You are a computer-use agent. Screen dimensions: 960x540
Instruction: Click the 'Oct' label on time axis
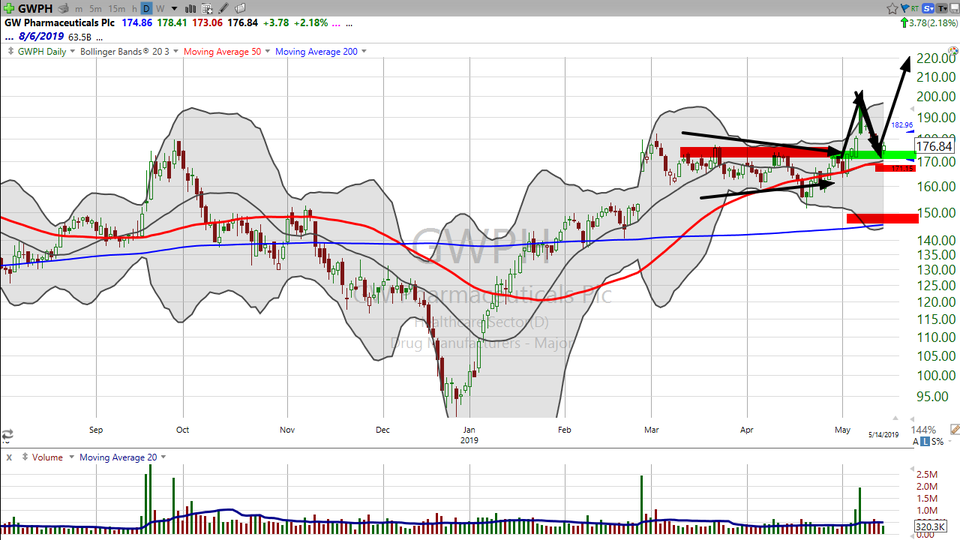[x=182, y=430]
